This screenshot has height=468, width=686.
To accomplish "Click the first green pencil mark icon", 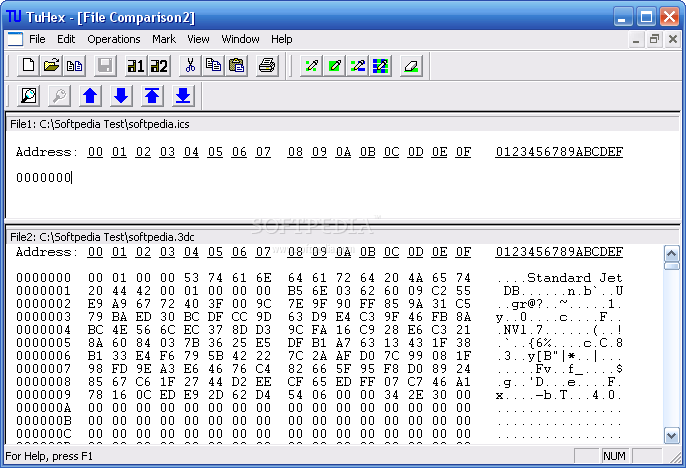I will (312, 66).
